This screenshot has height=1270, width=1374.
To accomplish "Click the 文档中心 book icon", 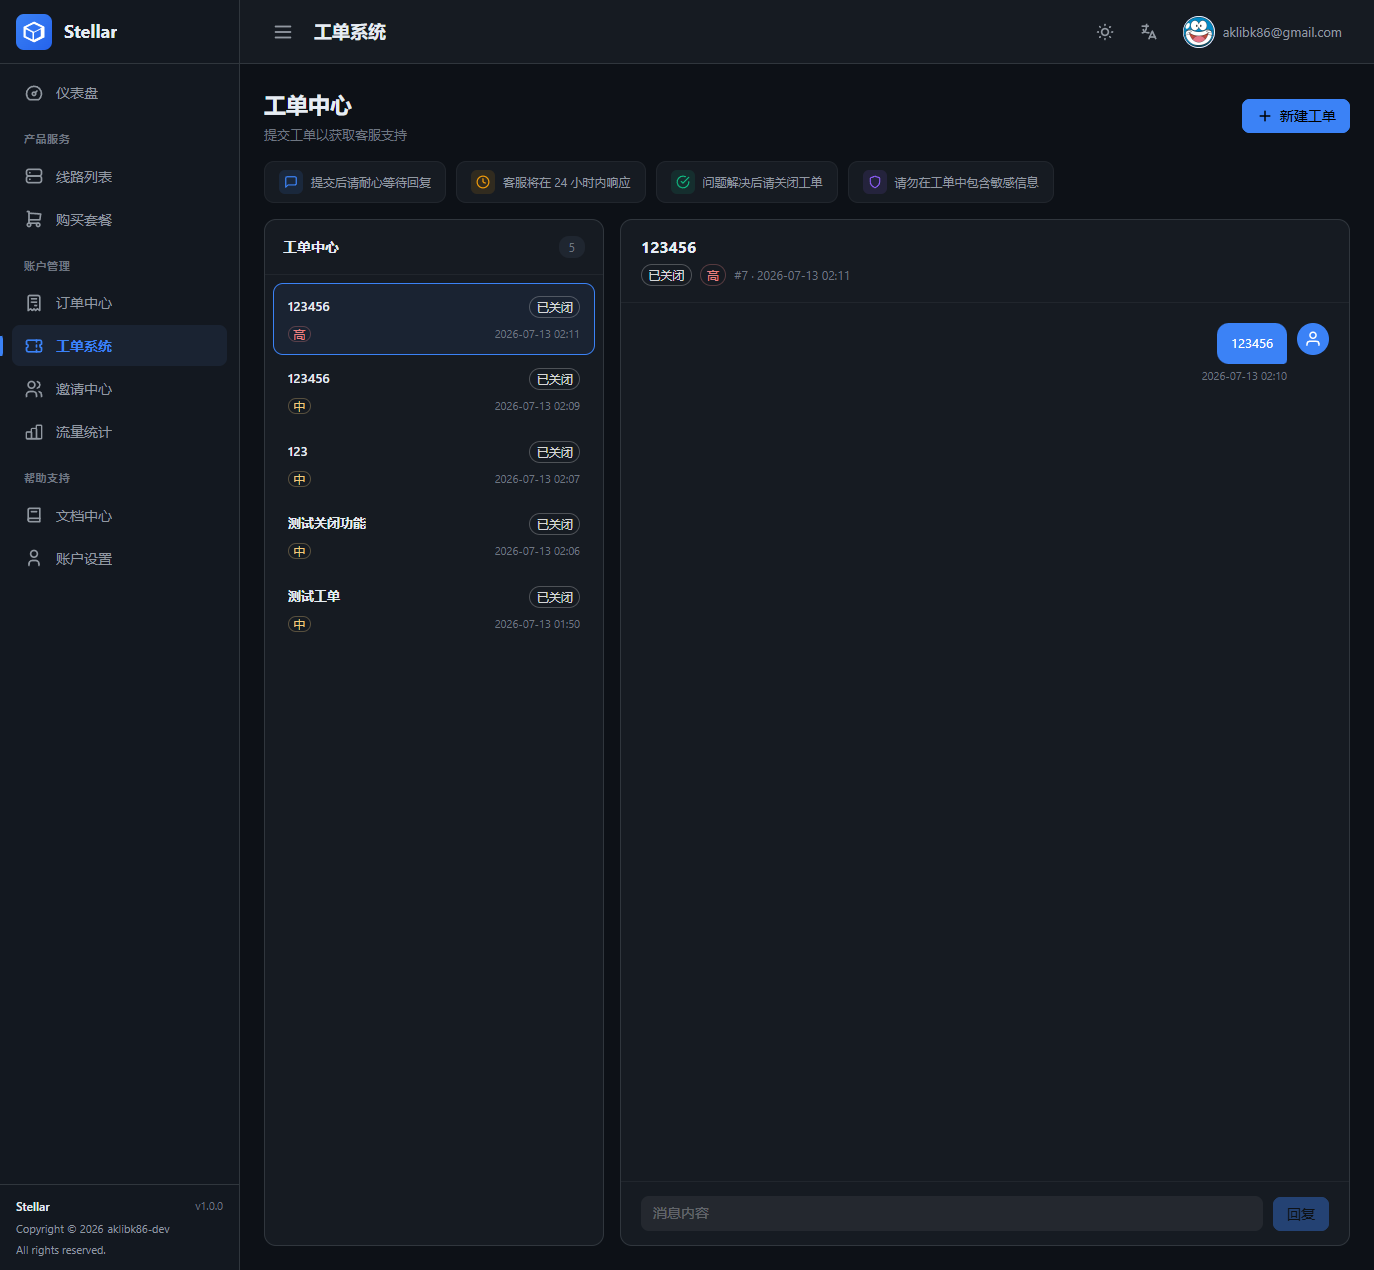I will (x=34, y=515).
